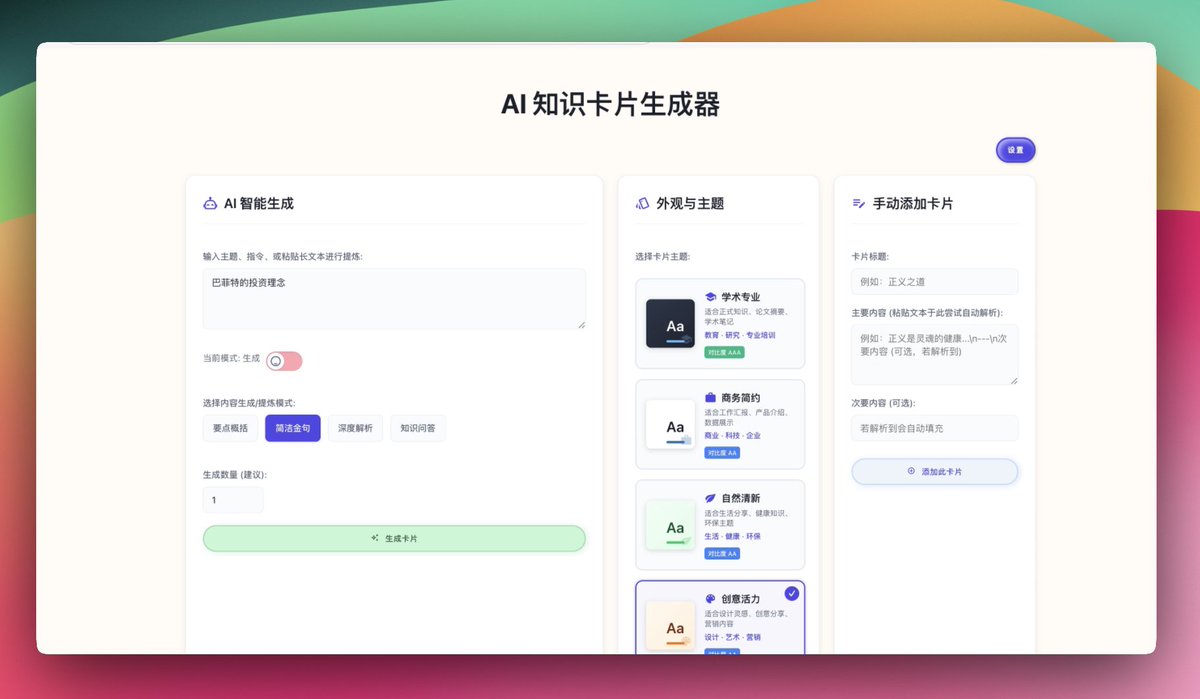Image resolution: width=1200 pixels, height=699 pixels.
Task: Click the 次要内容 input field
Action: point(935,428)
